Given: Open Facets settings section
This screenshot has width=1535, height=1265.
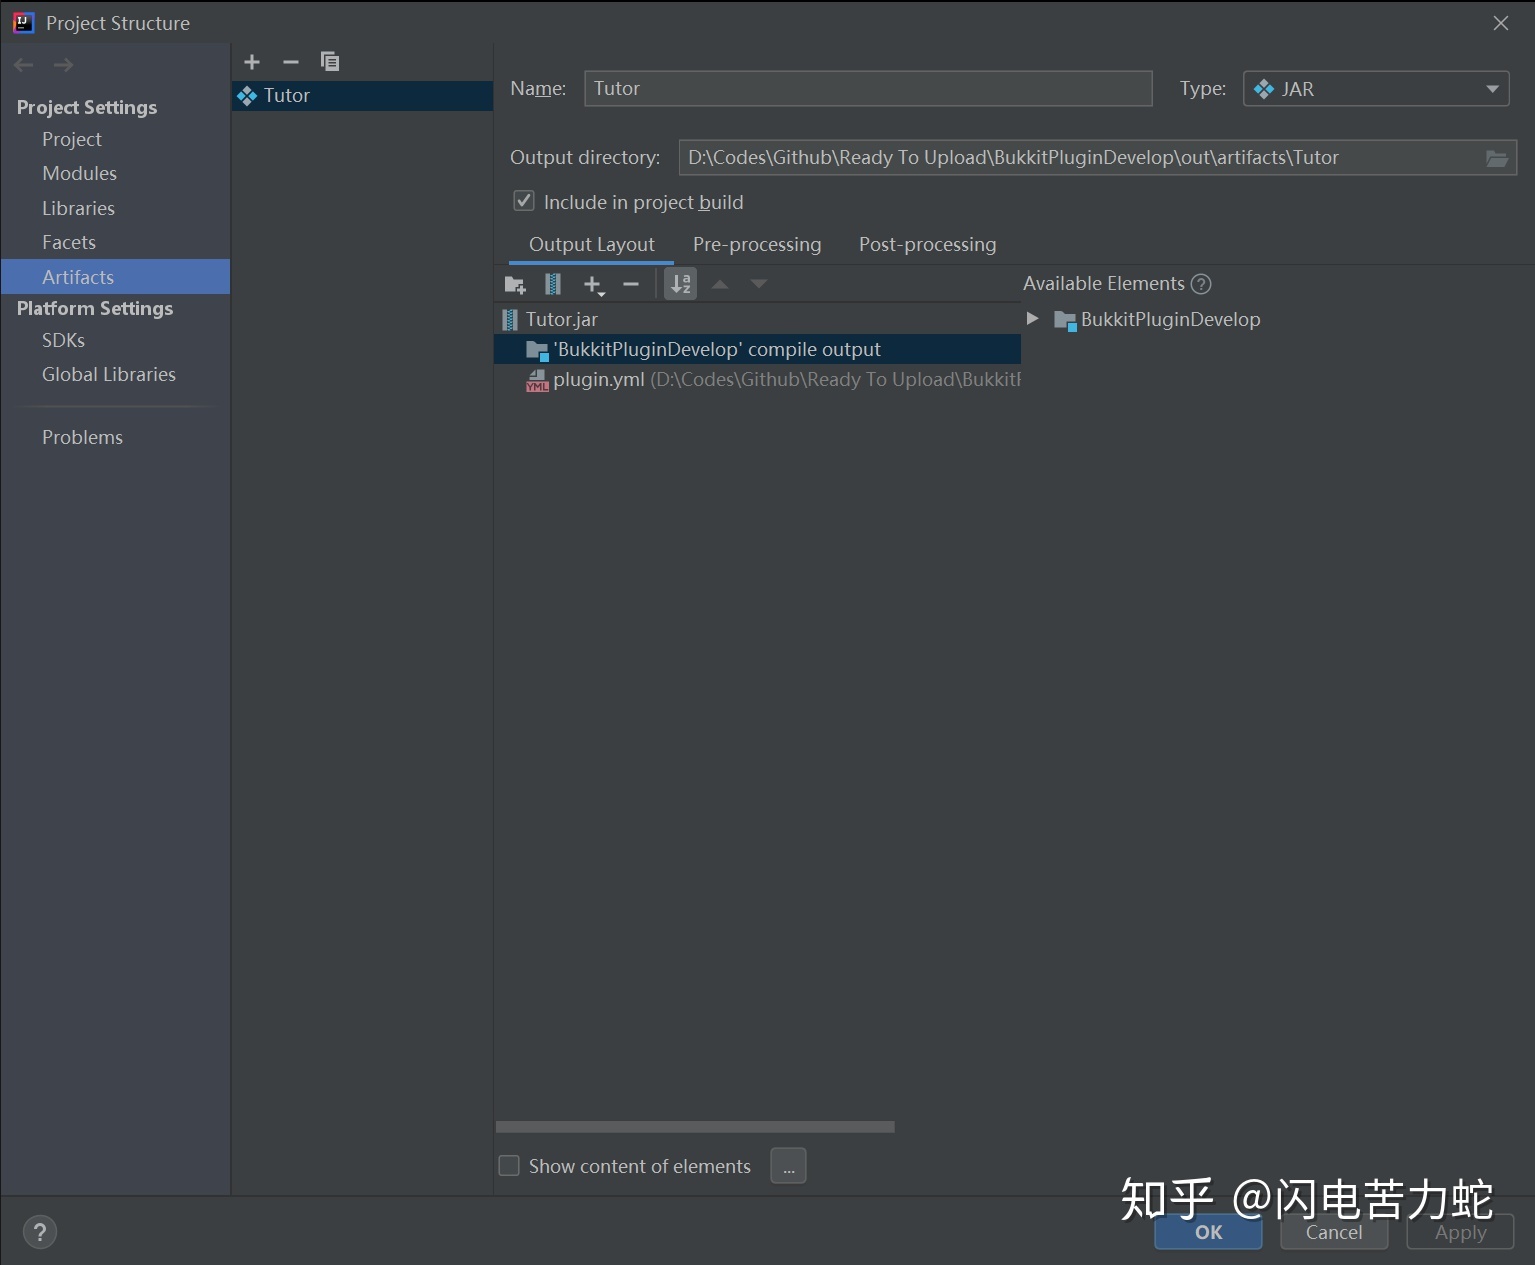Looking at the screenshot, I should (x=69, y=243).
